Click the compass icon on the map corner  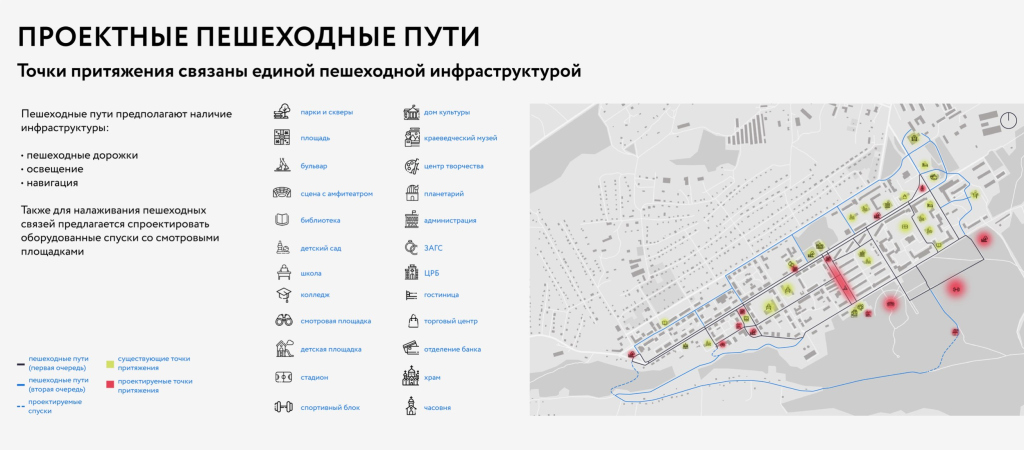pyautogui.click(x=1007, y=121)
